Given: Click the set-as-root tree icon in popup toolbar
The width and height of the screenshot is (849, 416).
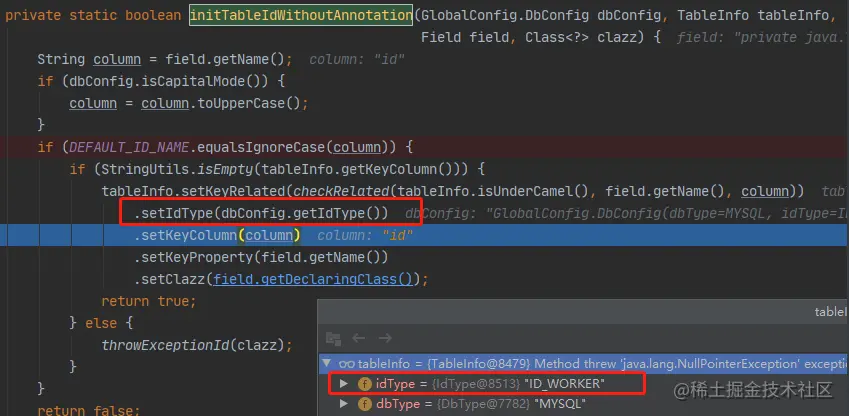Looking at the screenshot, I should click(333, 339).
